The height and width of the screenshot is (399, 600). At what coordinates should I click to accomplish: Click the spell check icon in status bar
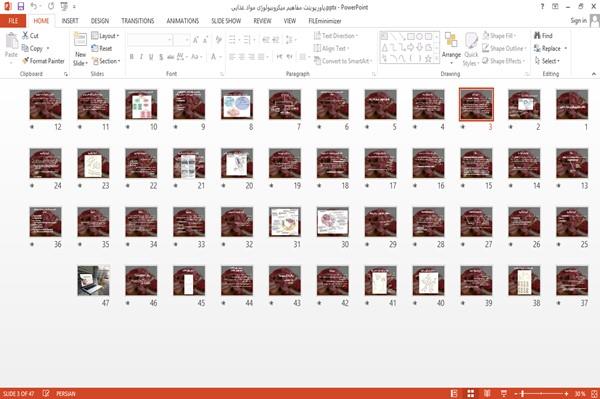point(46,393)
